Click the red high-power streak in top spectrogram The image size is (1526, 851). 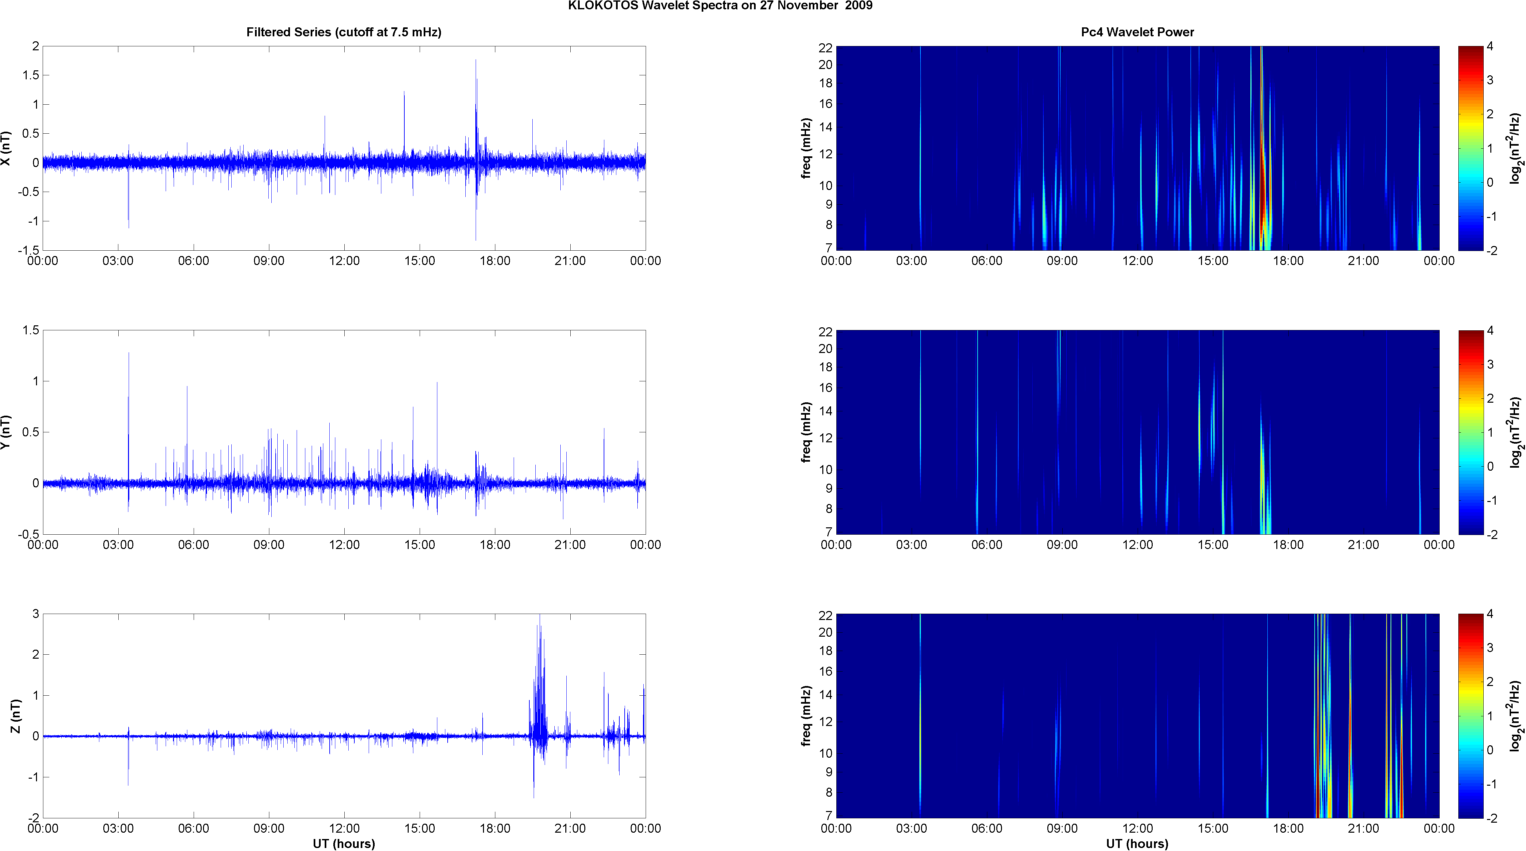point(1263,180)
